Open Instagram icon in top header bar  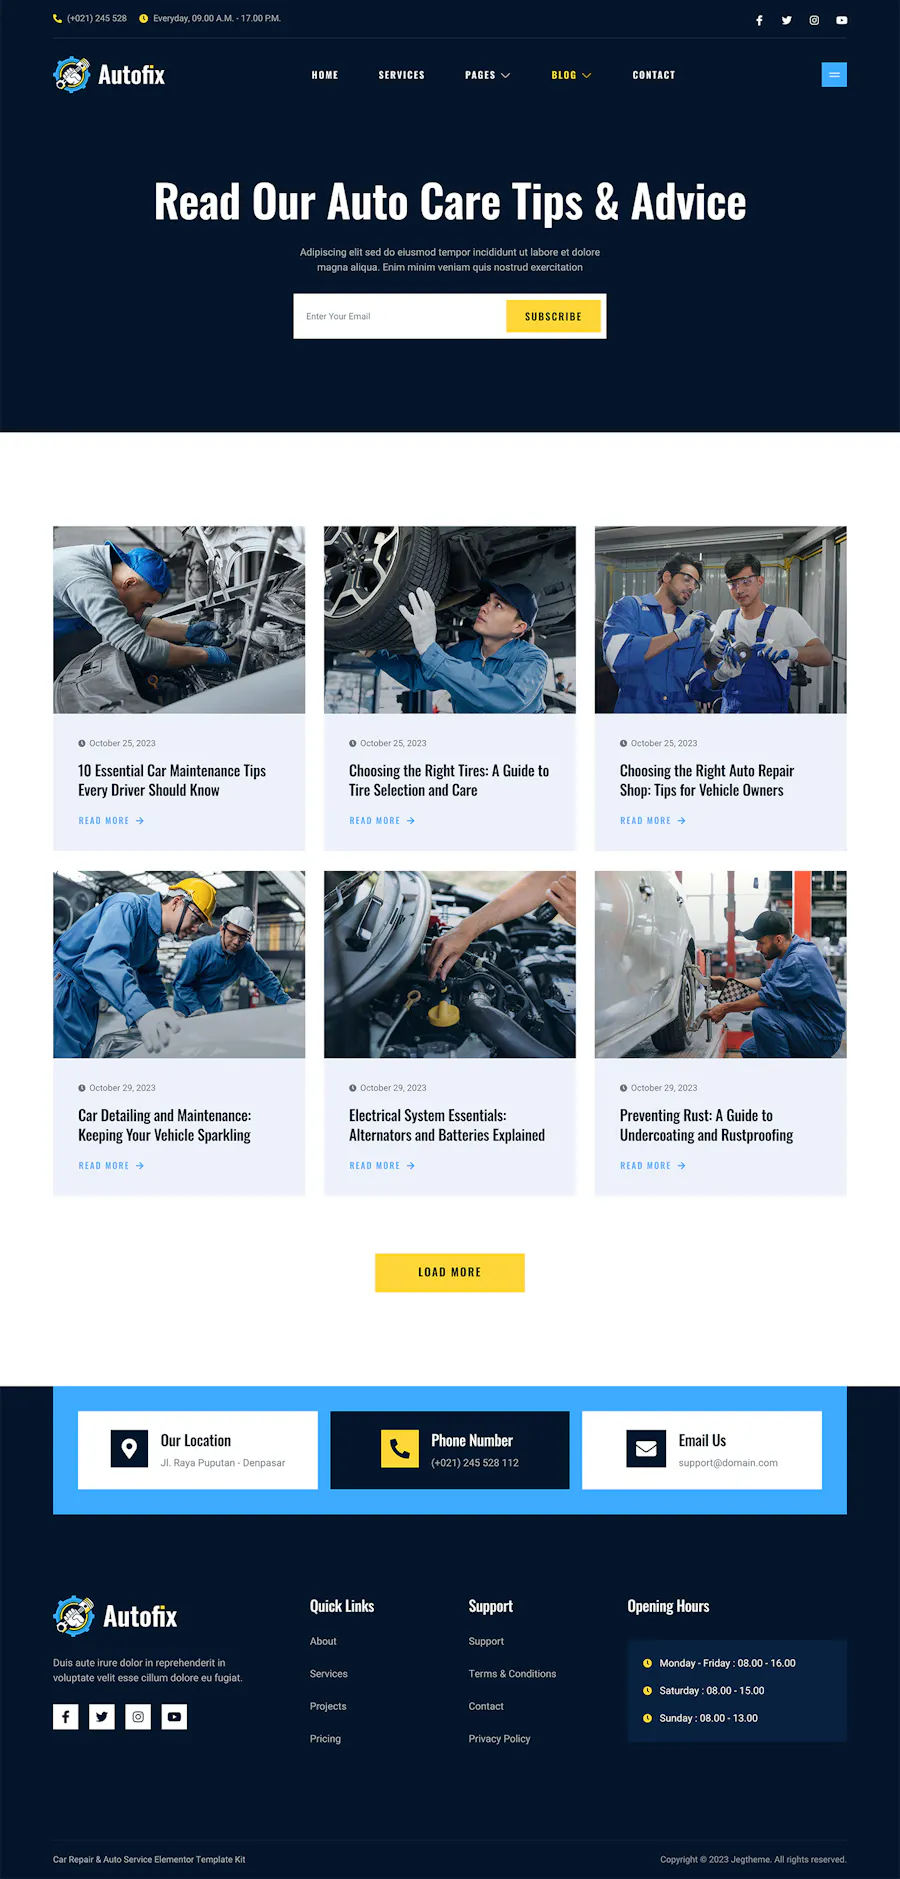pos(814,20)
